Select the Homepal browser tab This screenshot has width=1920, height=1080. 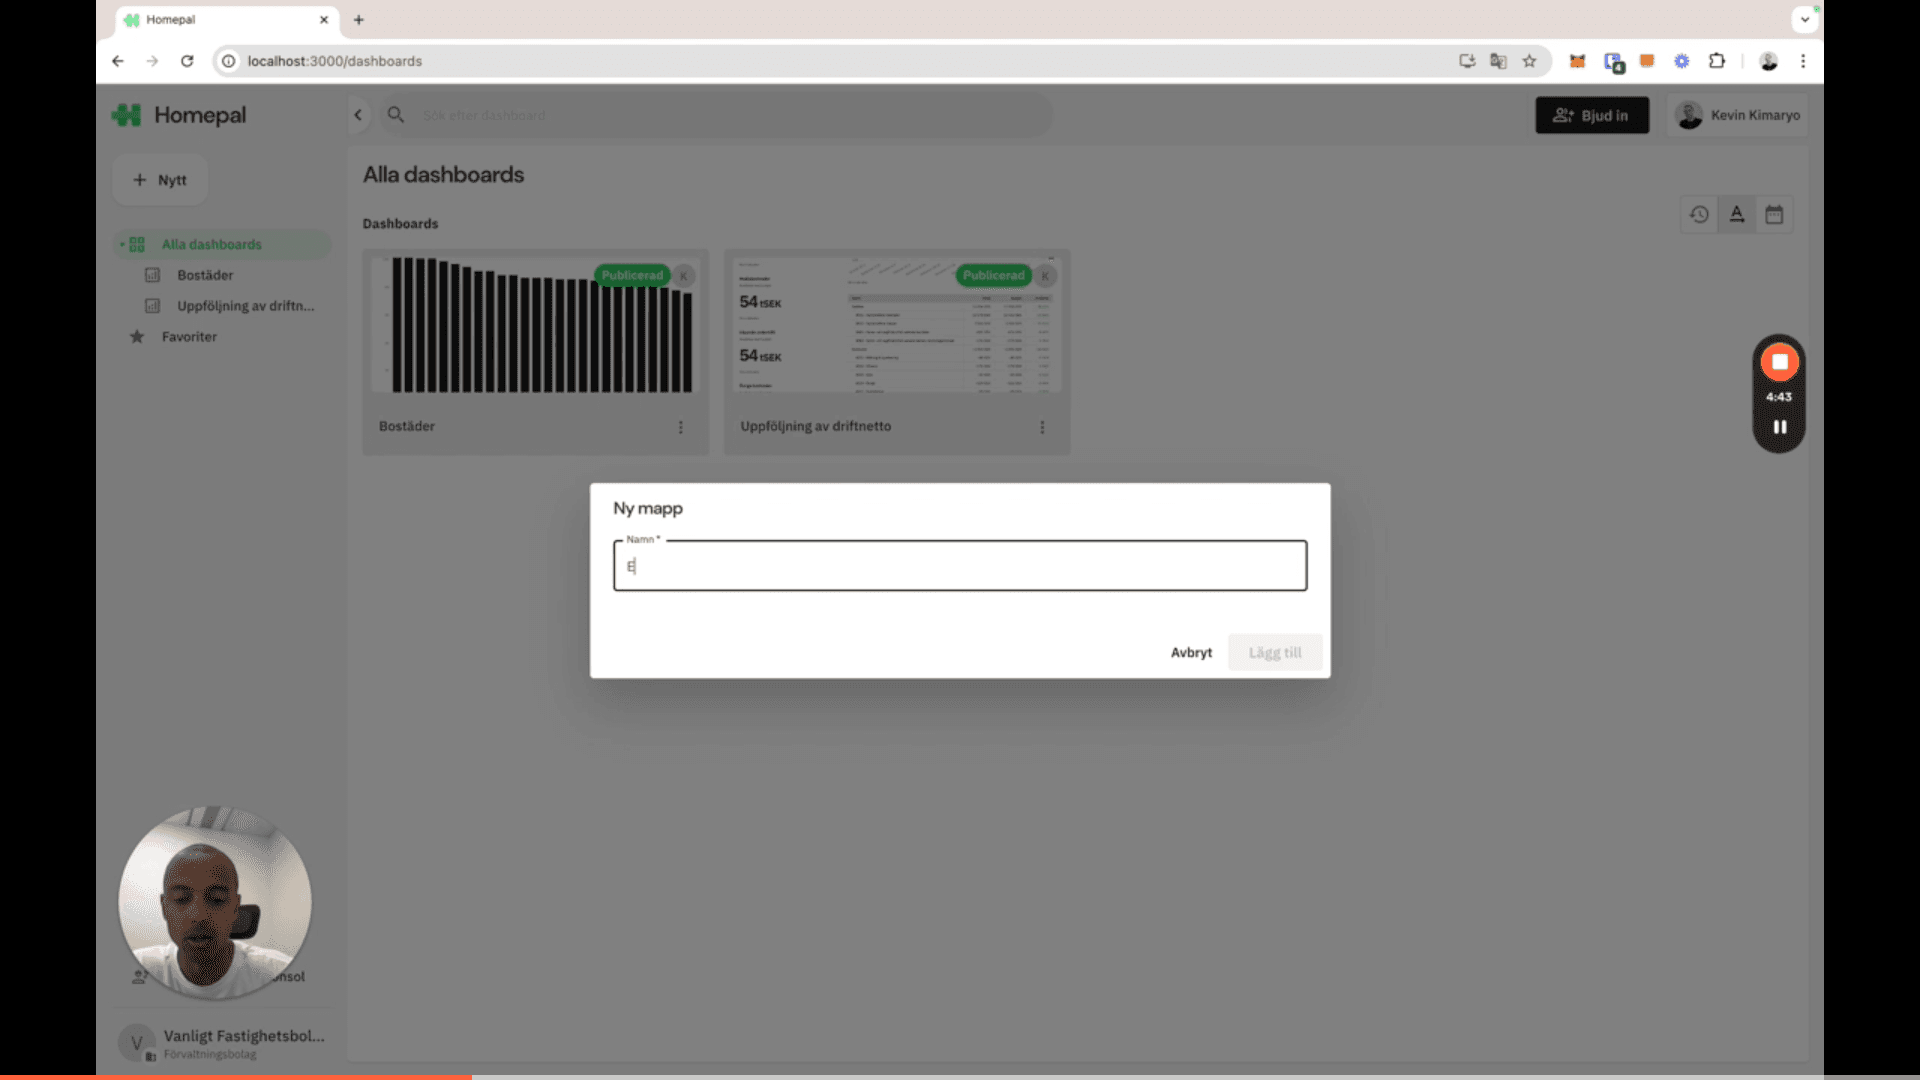(227, 20)
